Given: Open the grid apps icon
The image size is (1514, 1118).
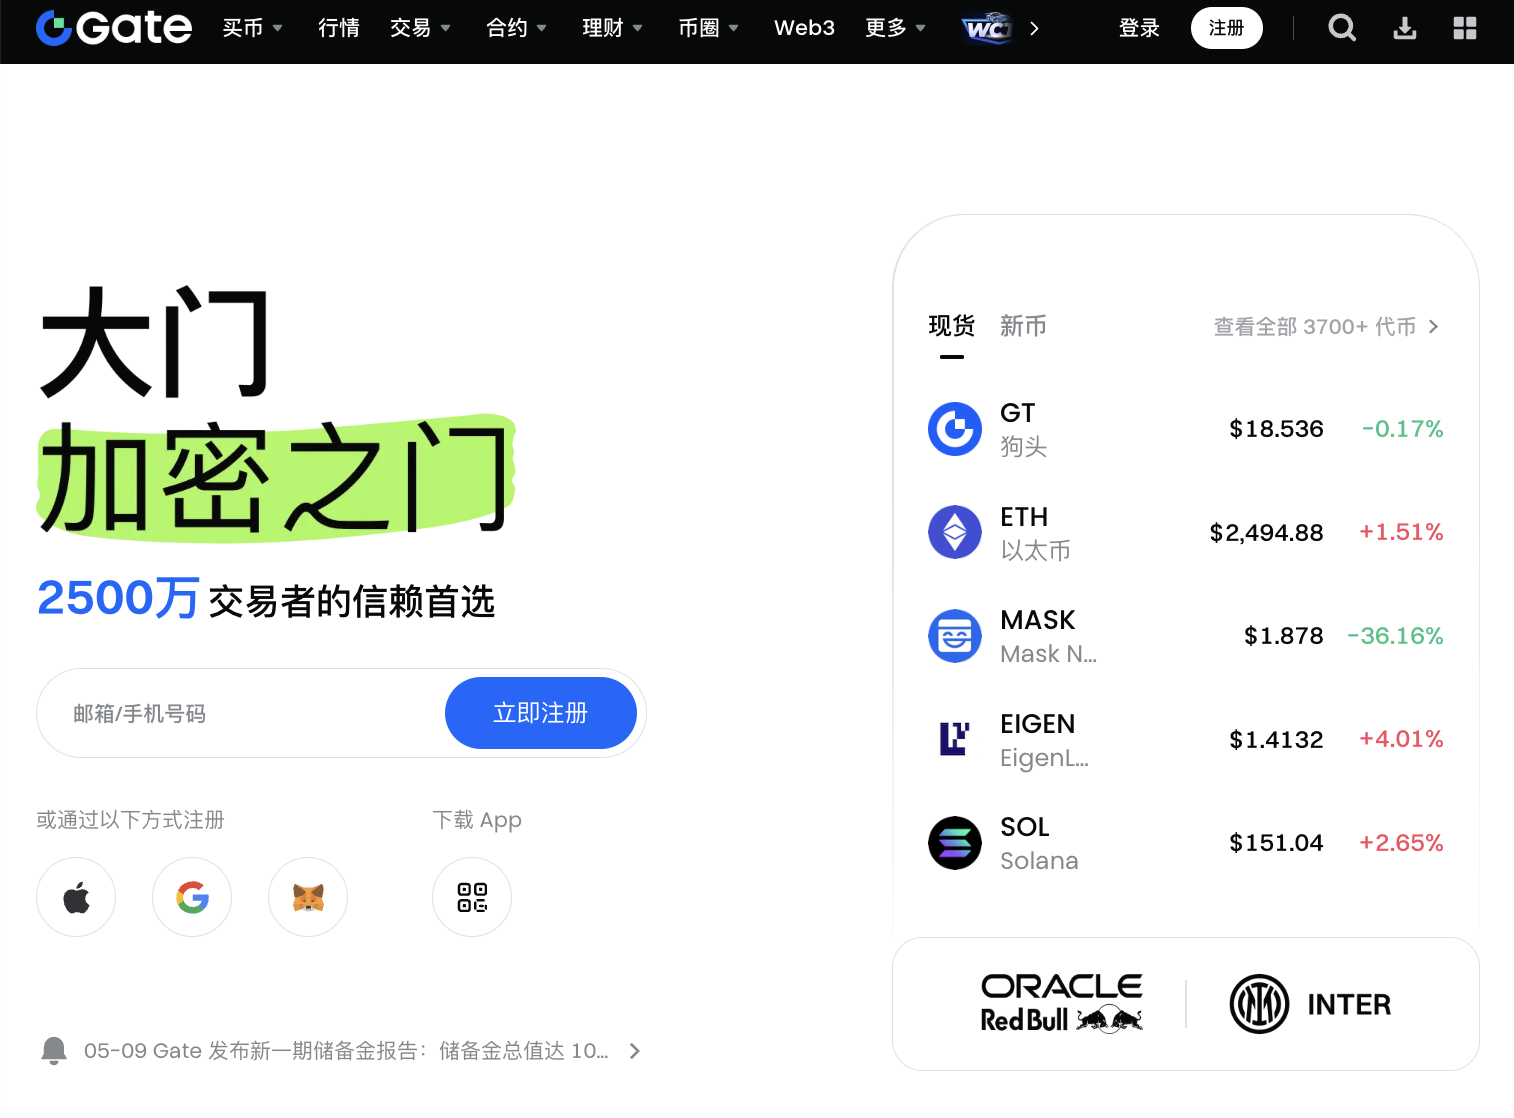Looking at the screenshot, I should point(1465,28).
